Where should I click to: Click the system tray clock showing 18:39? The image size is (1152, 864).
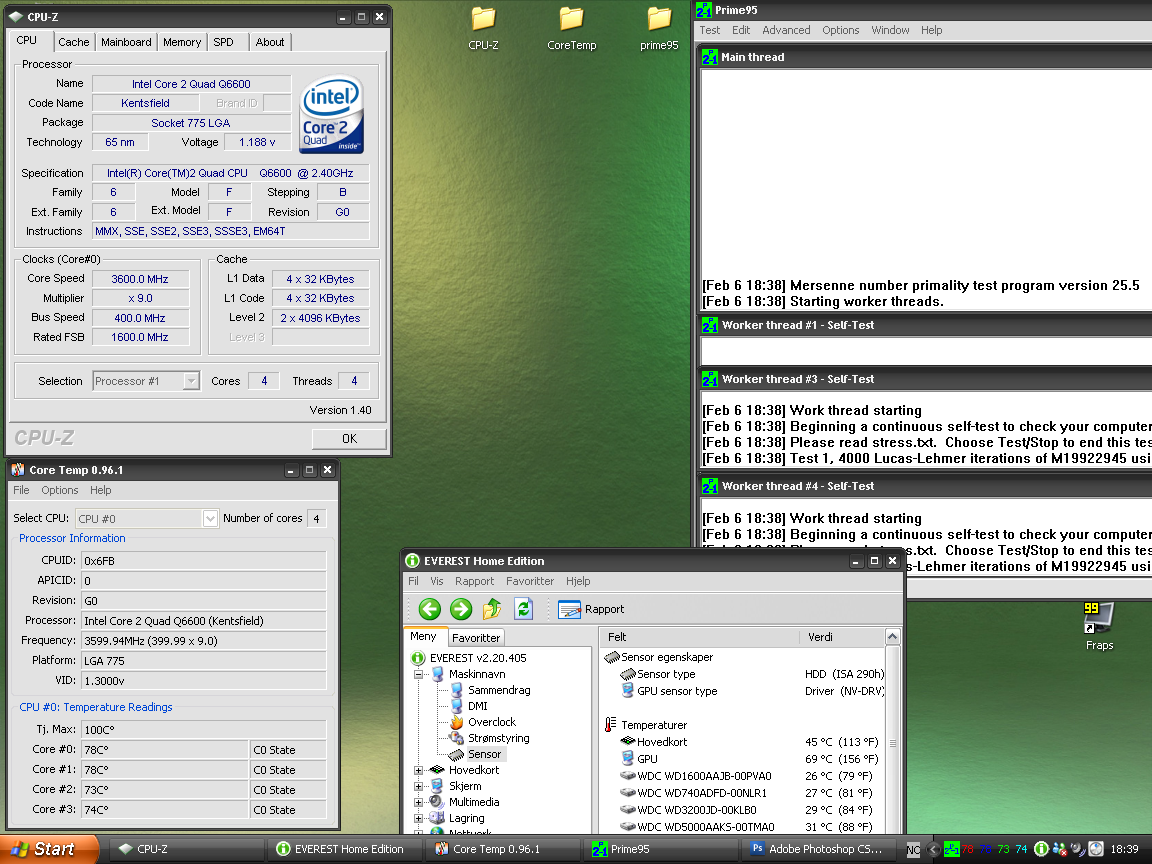pyautogui.click(x=1124, y=849)
